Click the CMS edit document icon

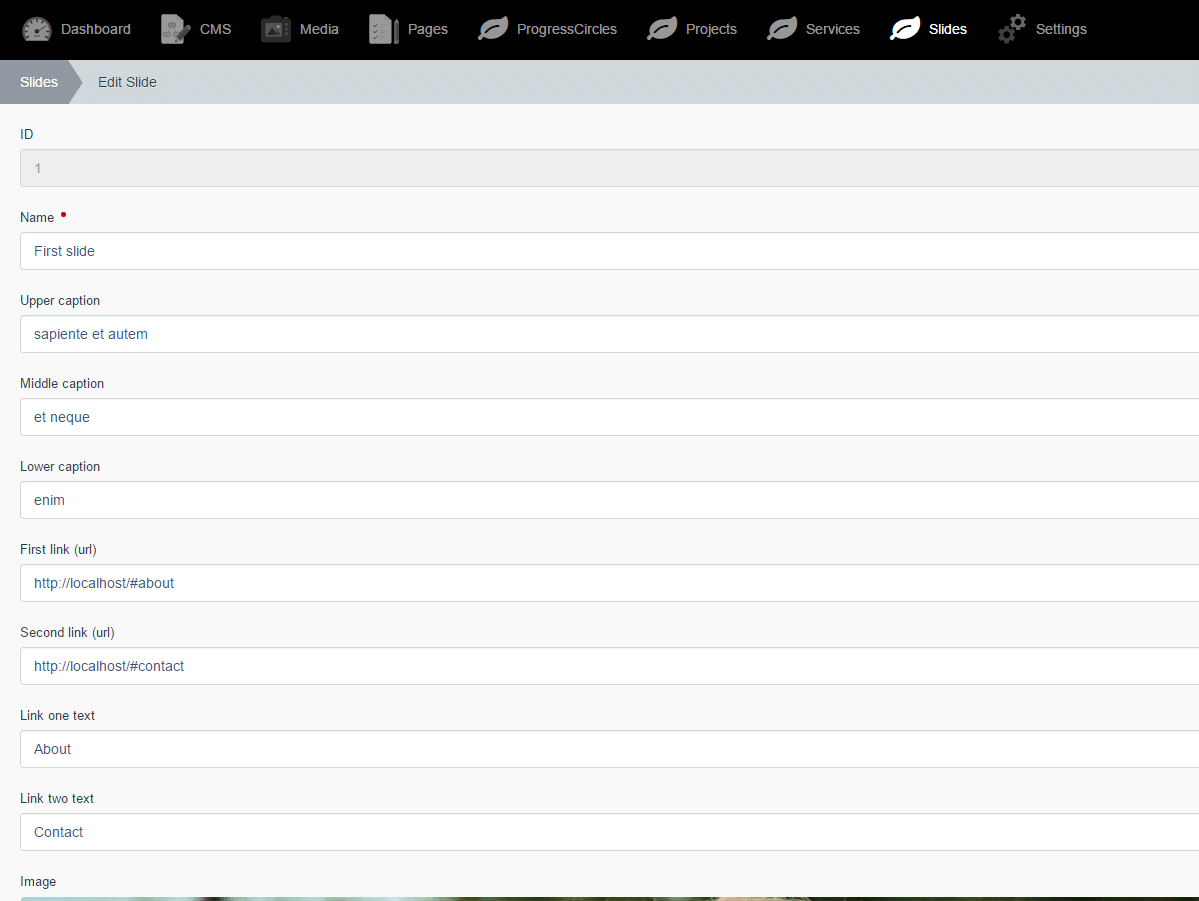tap(175, 29)
